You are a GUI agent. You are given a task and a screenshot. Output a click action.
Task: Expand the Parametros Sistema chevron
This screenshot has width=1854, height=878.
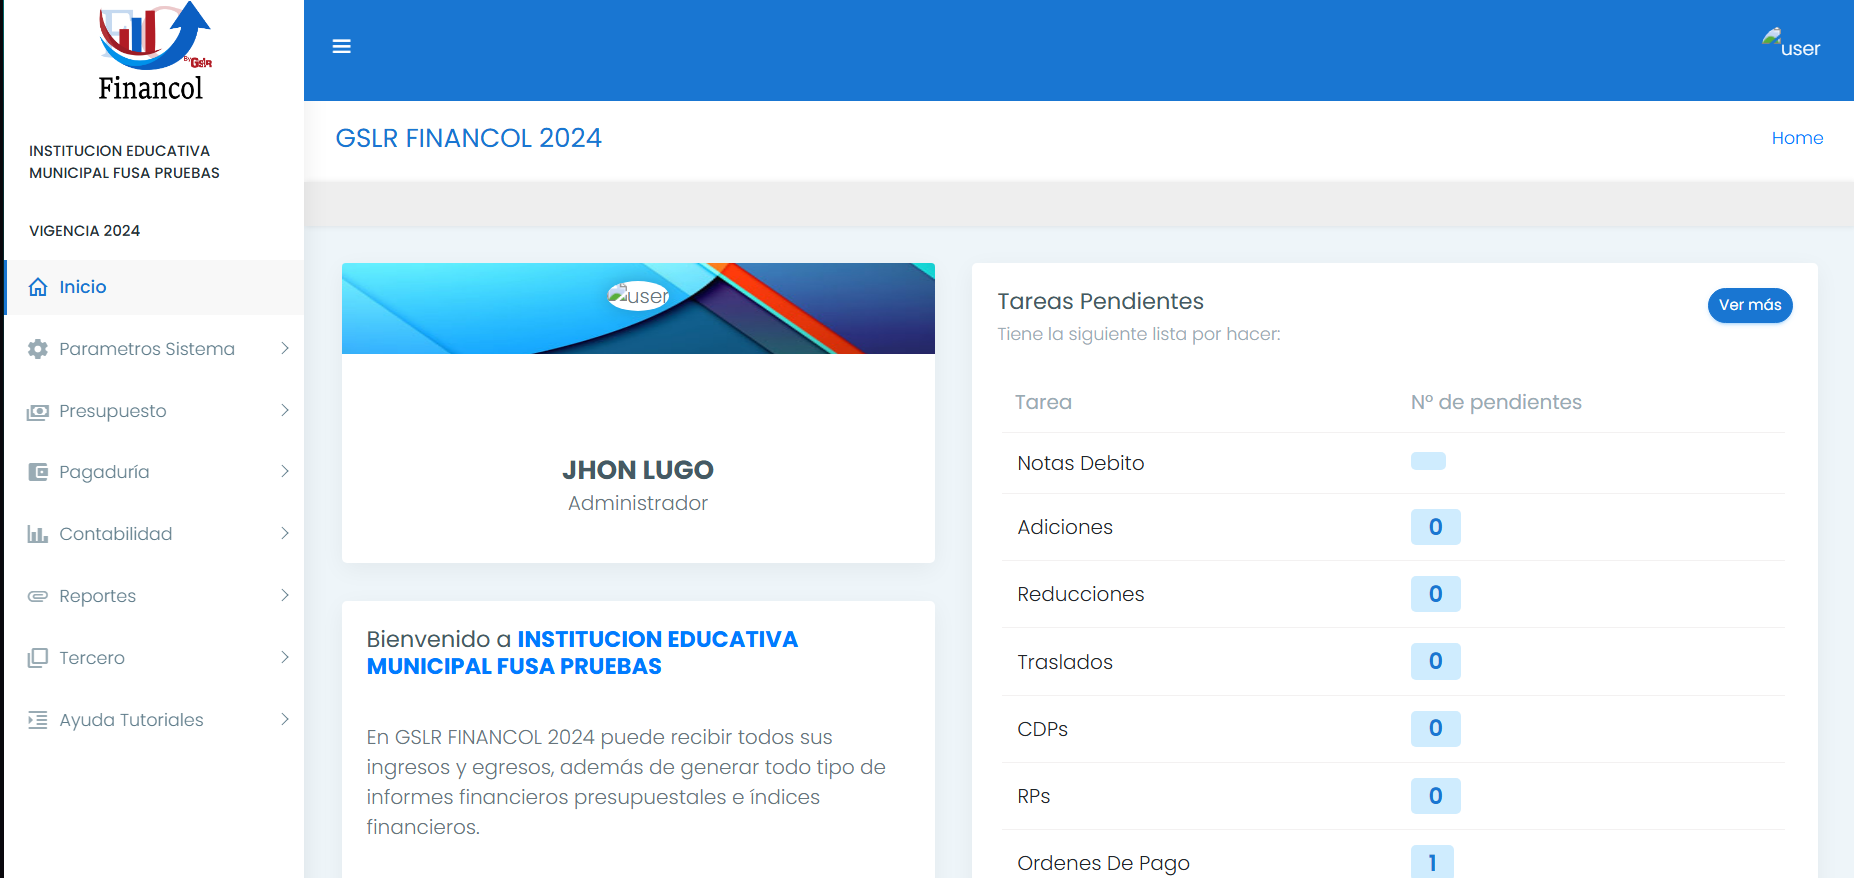[285, 349]
